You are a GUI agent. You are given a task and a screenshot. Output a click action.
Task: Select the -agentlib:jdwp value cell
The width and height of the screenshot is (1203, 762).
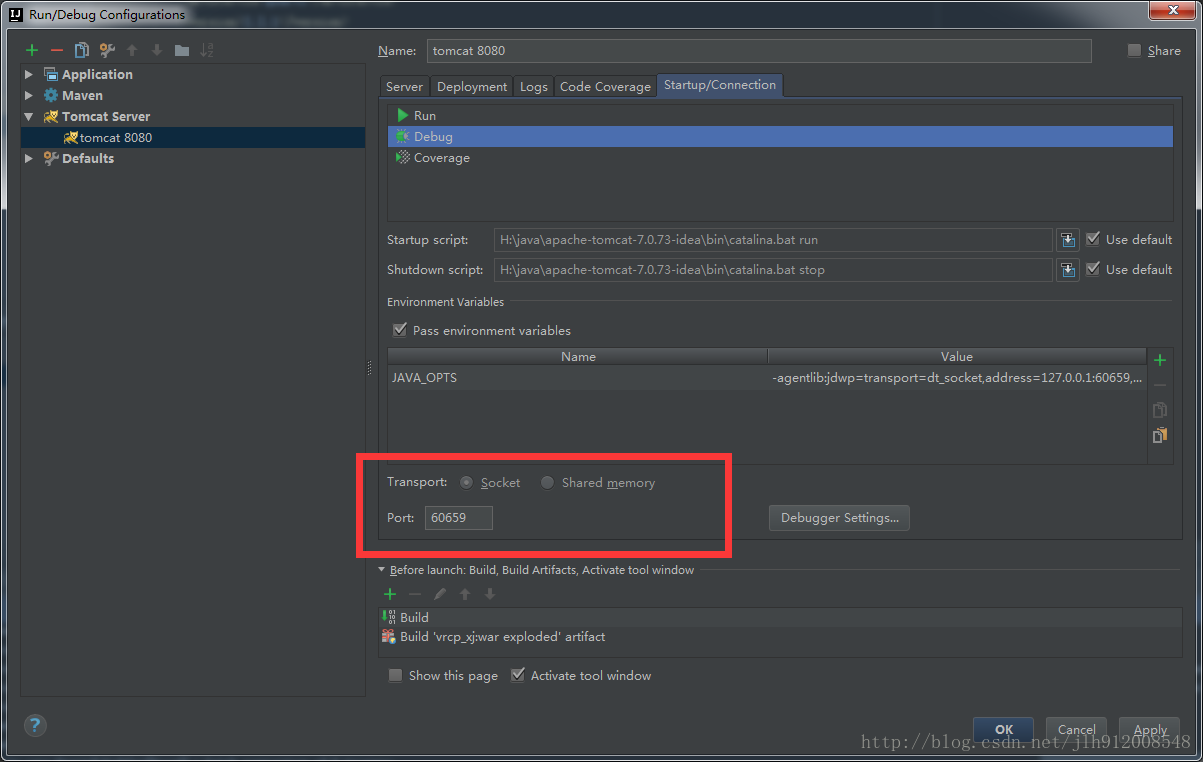(957, 378)
